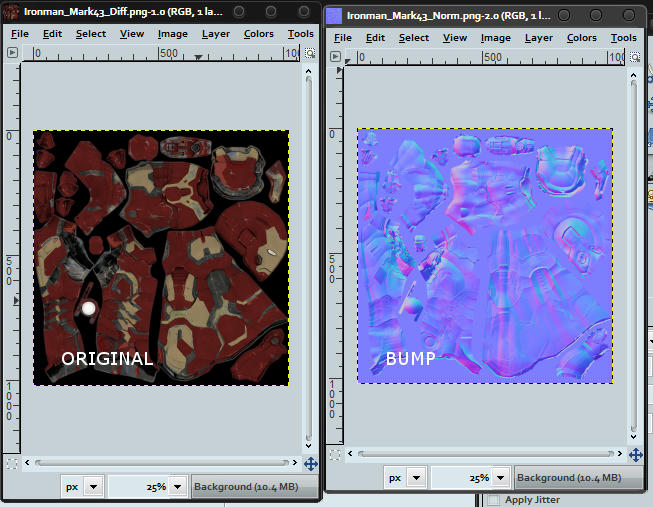Open Layer menu in Diff image window

(x=215, y=34)
